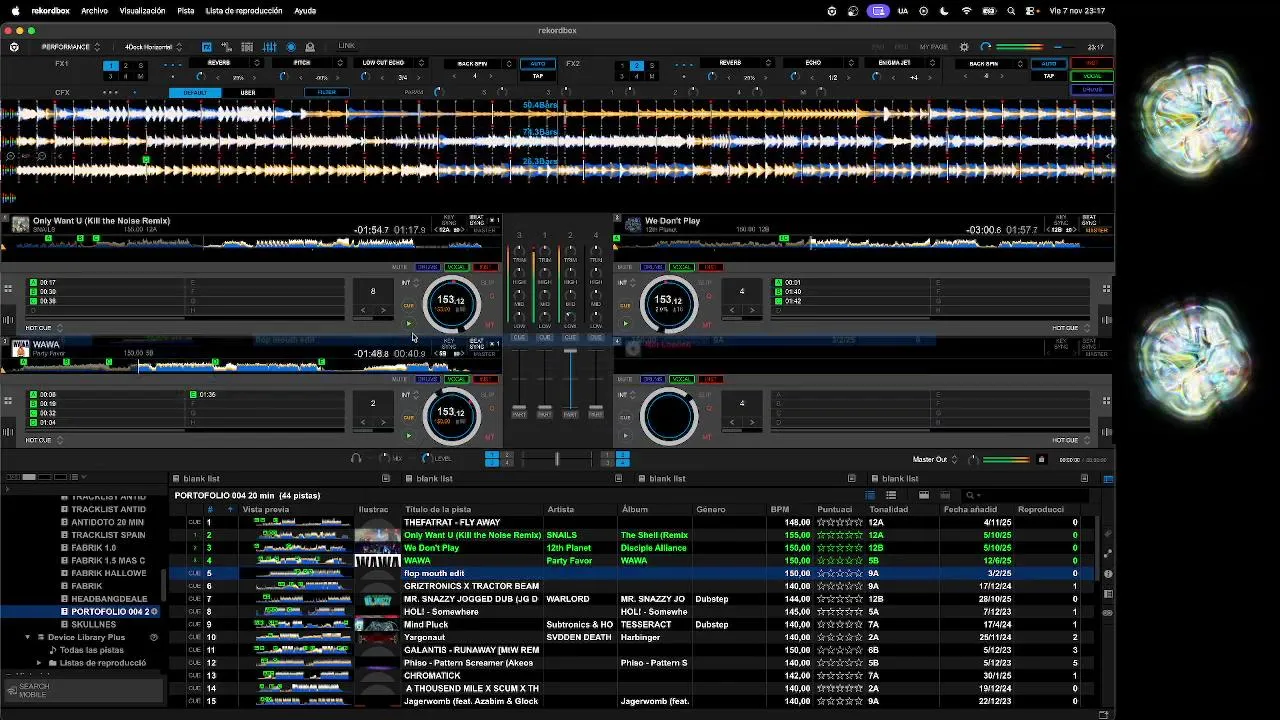The image size is (1280, 720).
Task: Open MY PAGE in the top bar
Action: tap(933, 47)
